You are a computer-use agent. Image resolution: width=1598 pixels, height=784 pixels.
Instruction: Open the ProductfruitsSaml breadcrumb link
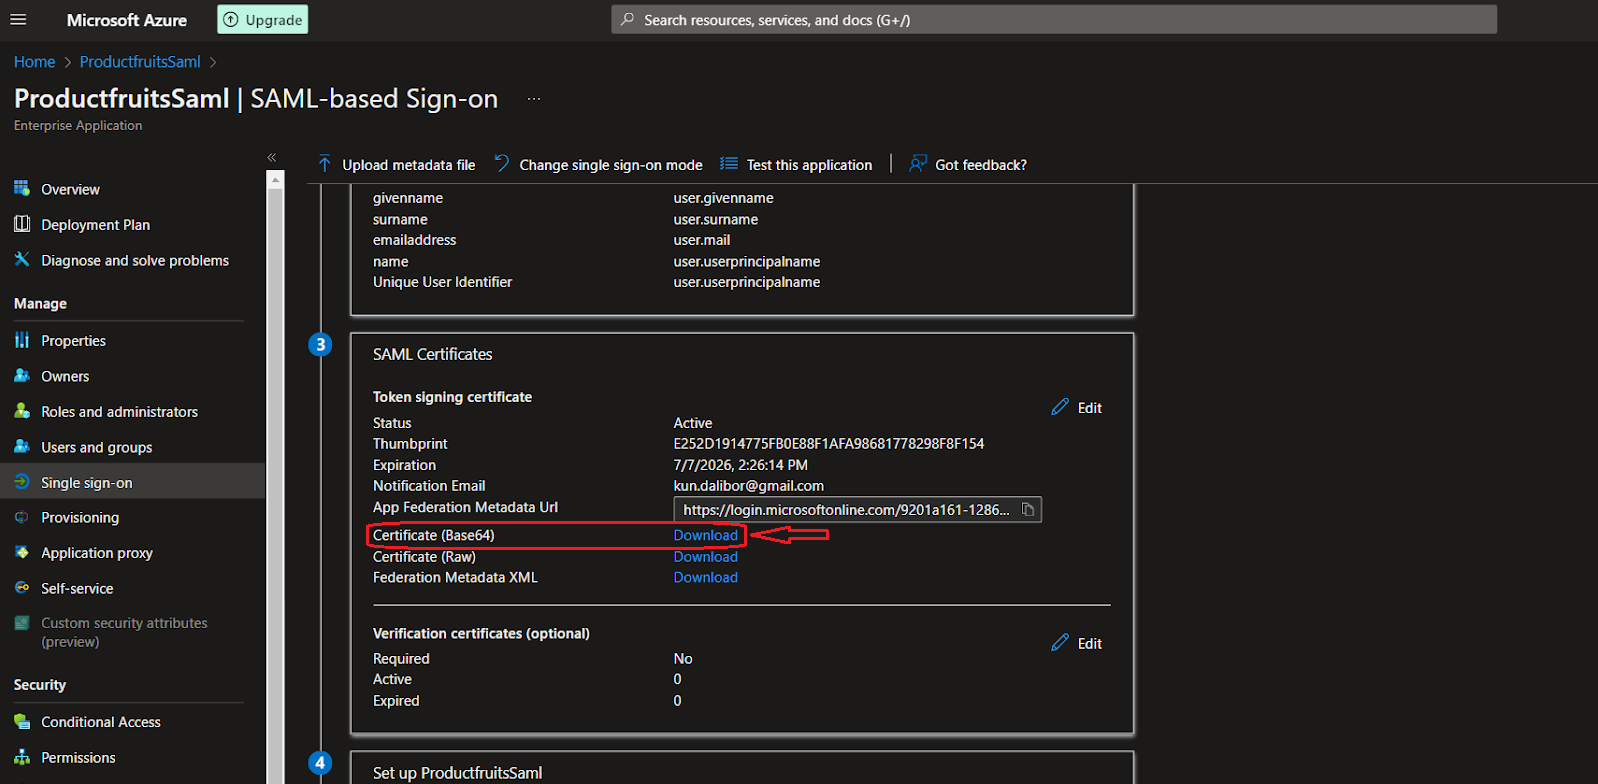coord(140,62)
